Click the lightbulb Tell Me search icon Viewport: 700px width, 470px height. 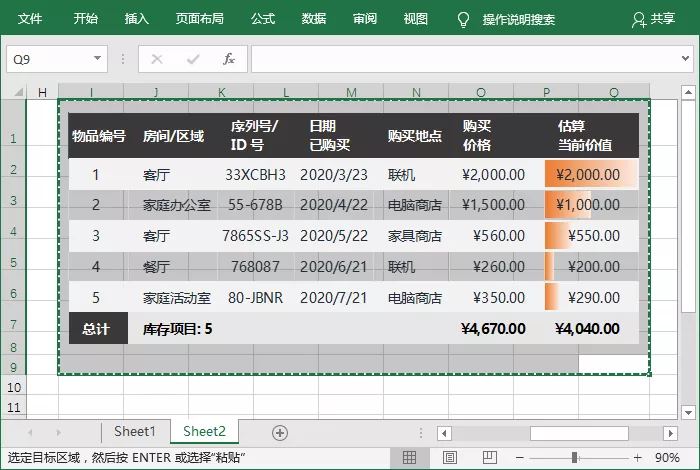[463, 19]
